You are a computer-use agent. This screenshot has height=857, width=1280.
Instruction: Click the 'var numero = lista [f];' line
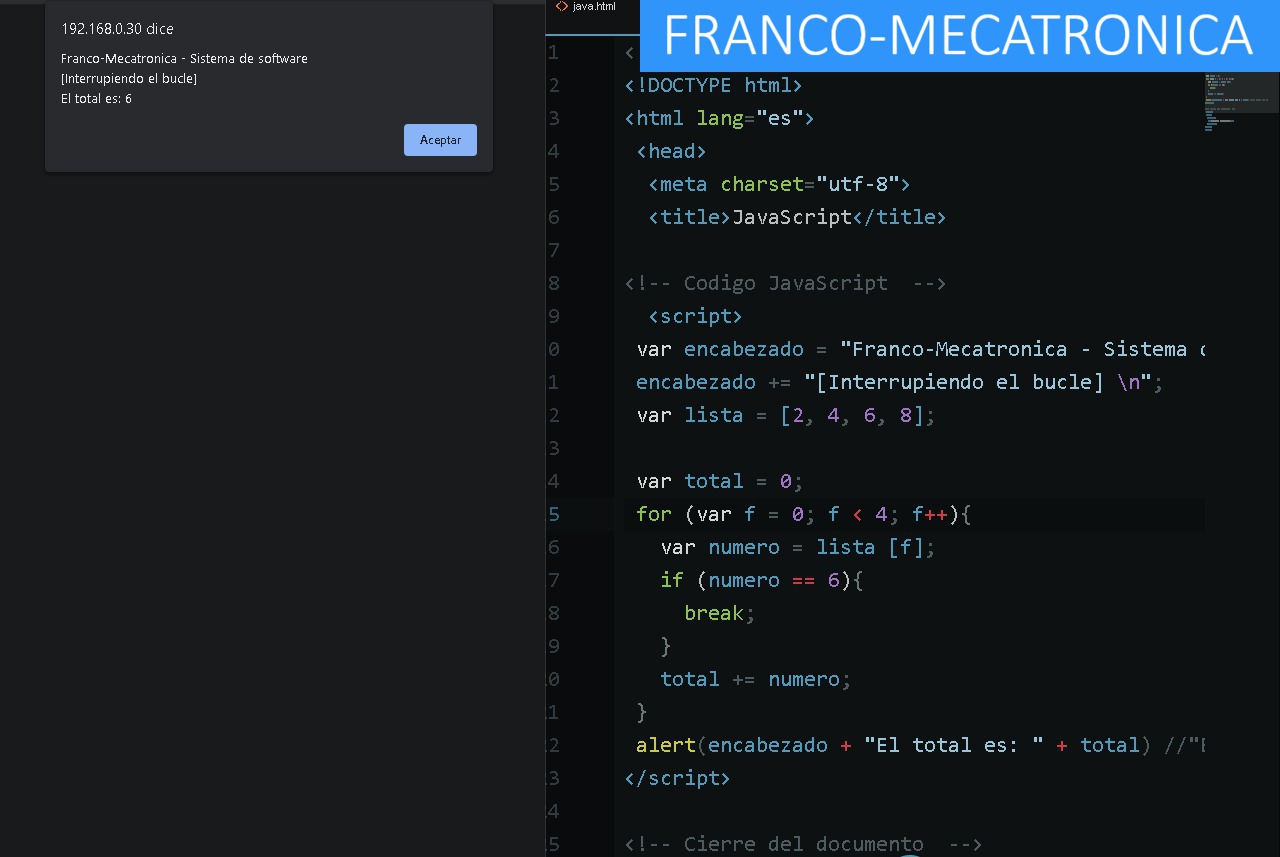coord(798,547)
